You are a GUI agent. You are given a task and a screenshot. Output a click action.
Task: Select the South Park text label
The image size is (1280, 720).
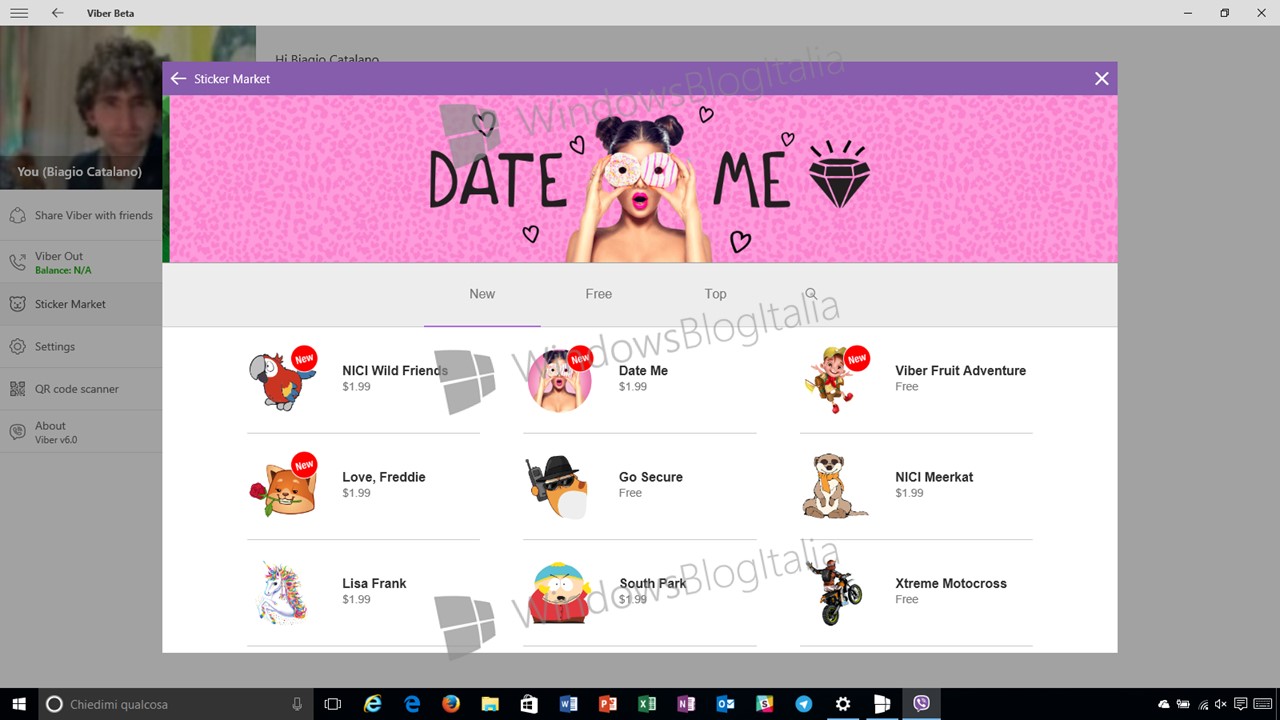(x=653, y=583)
